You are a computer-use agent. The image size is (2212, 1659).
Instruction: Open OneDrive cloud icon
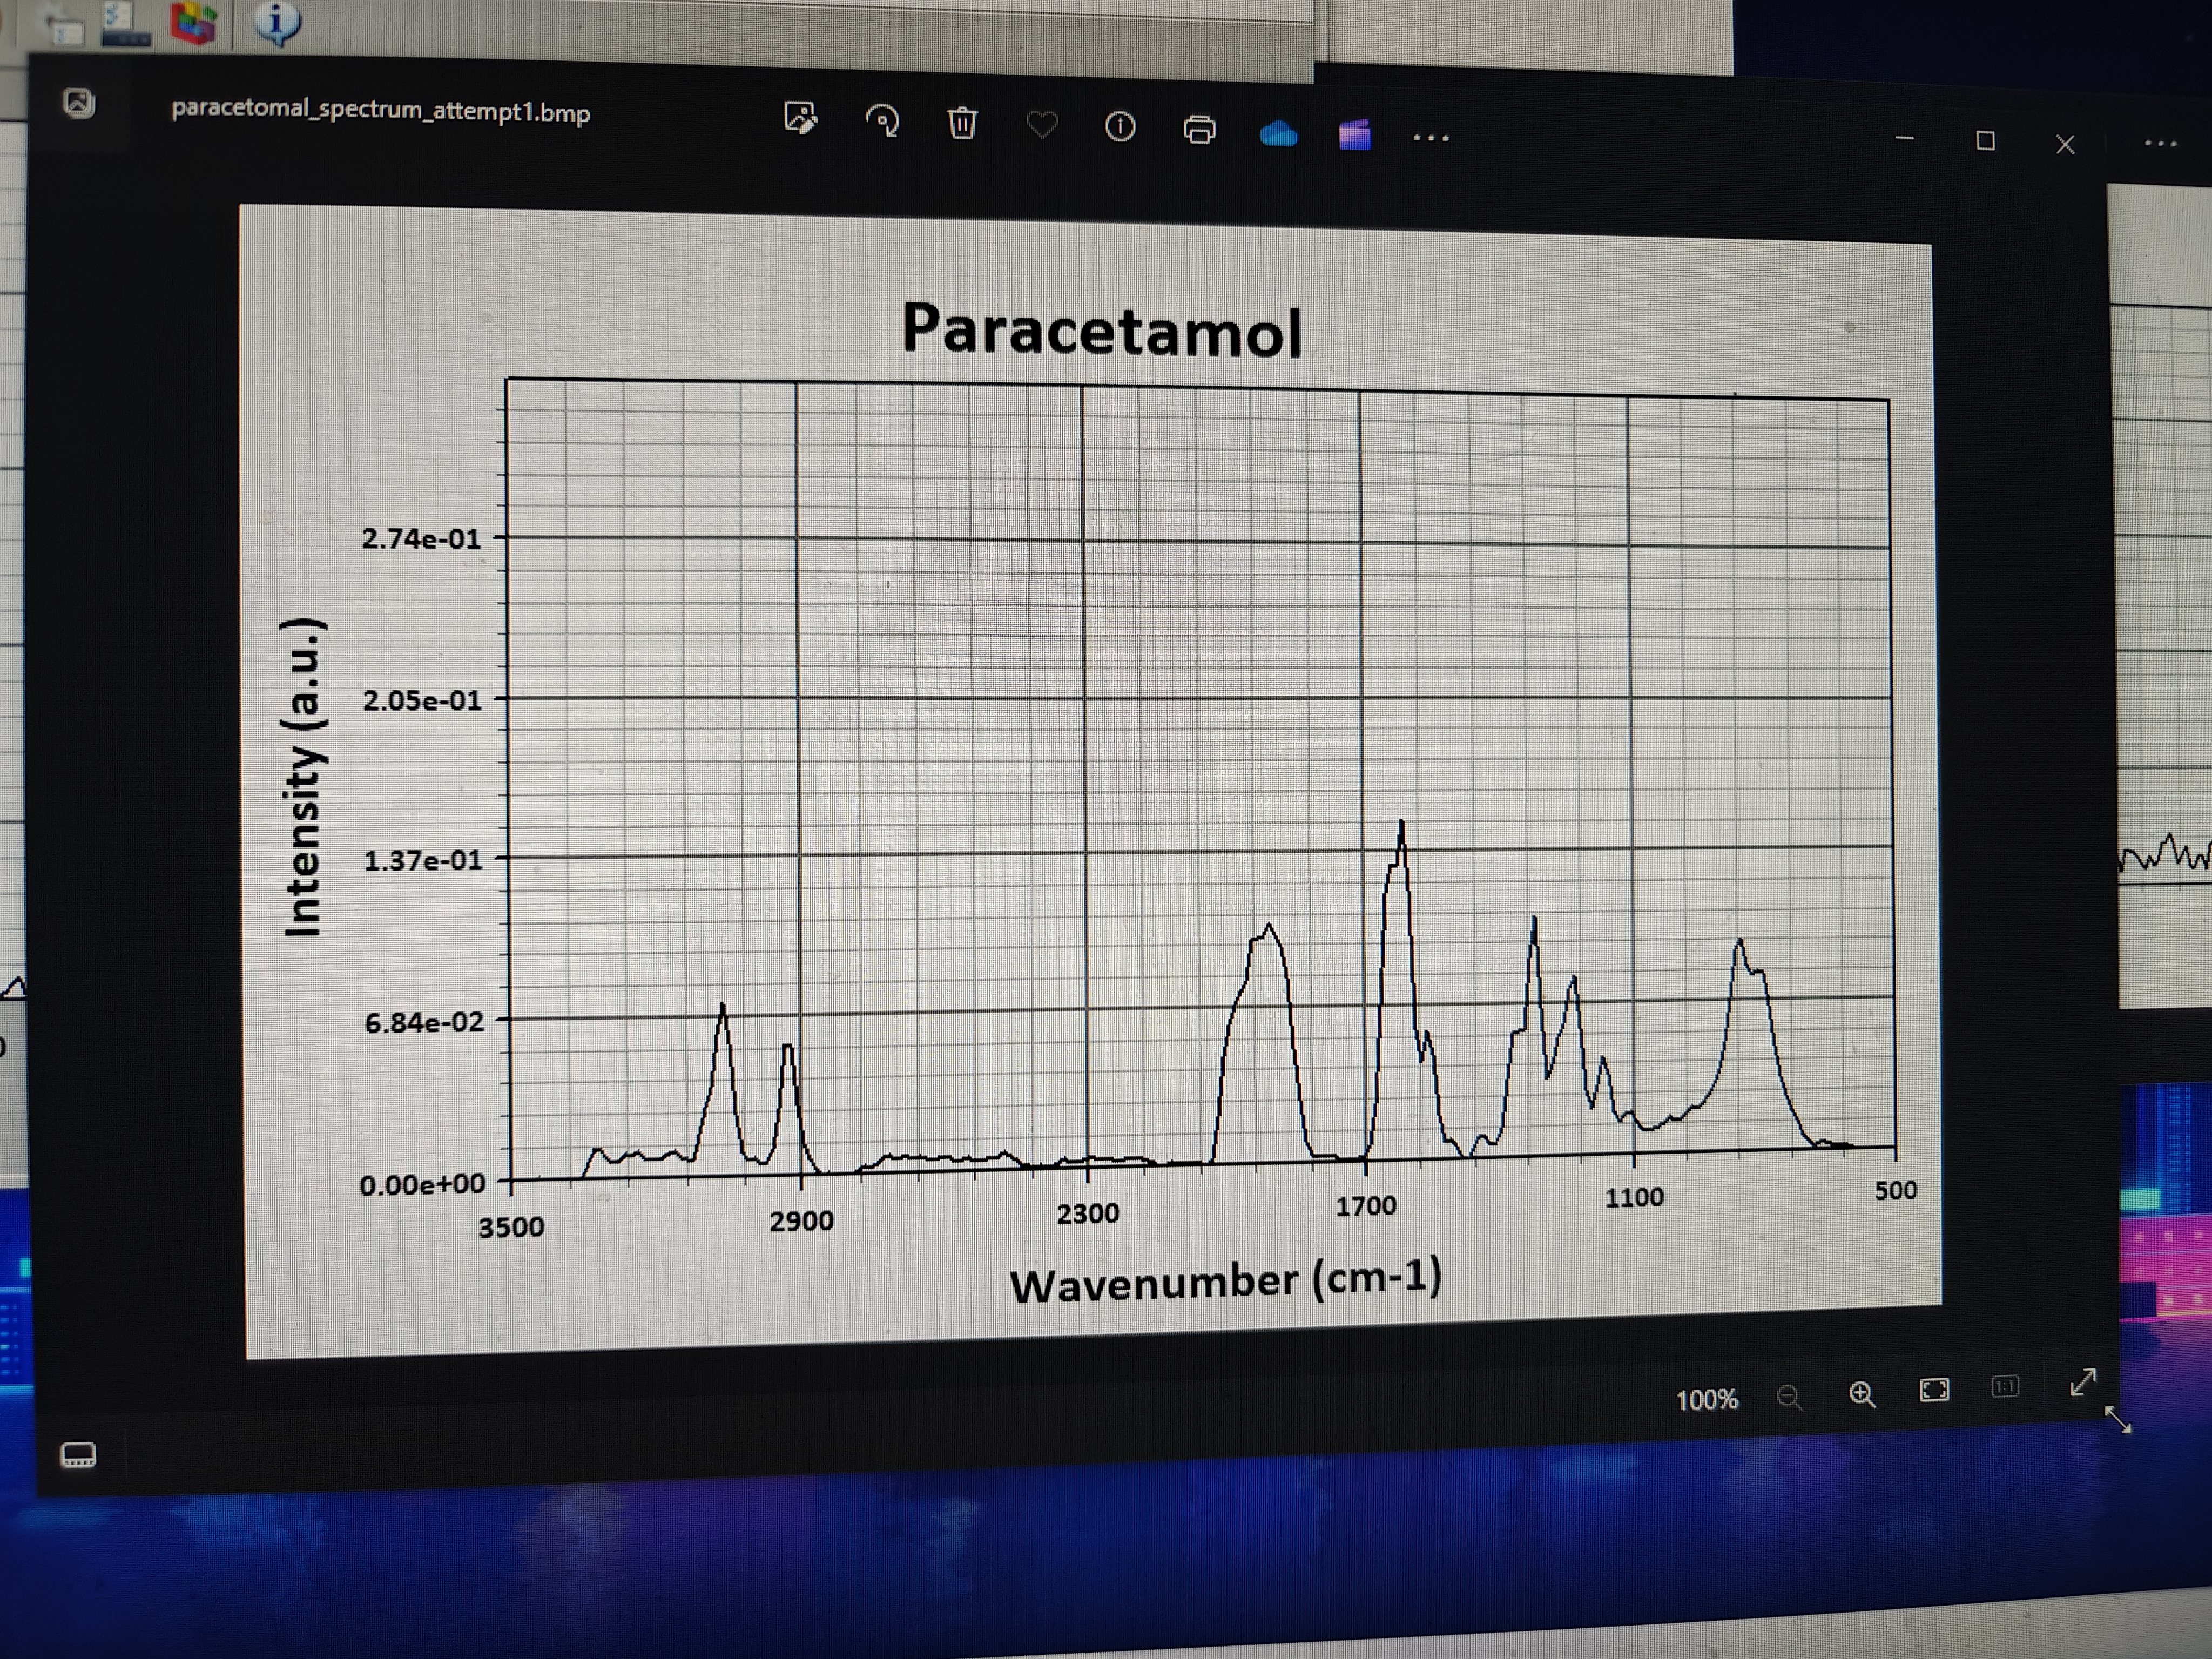[1278, 133]
